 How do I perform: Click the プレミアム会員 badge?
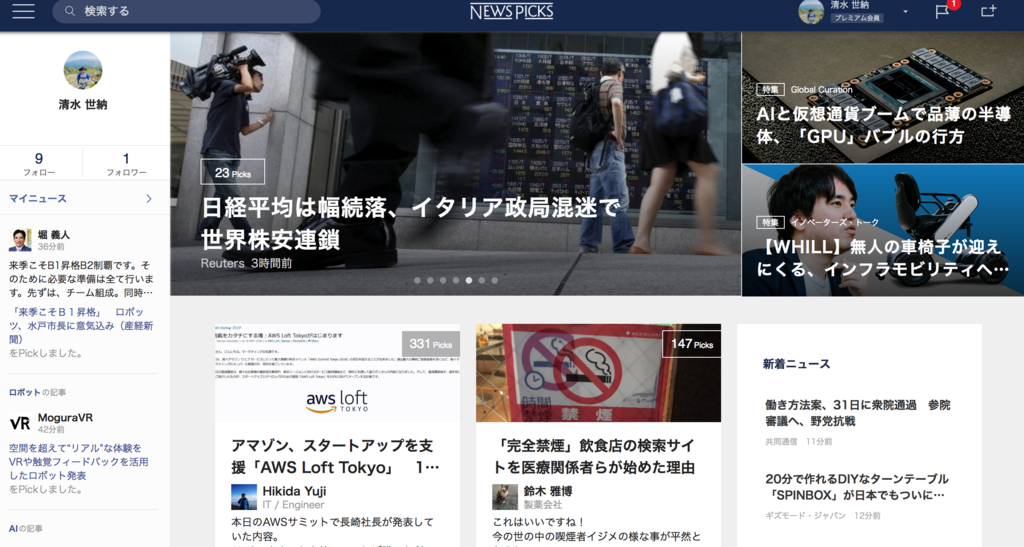tap(857, 18)
